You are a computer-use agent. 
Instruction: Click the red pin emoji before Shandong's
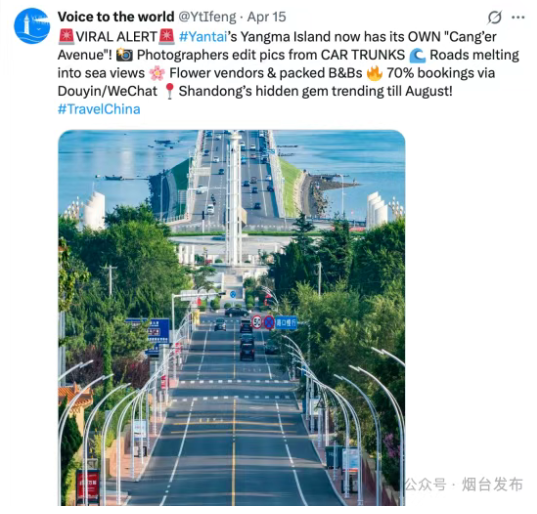pos(169,91)
